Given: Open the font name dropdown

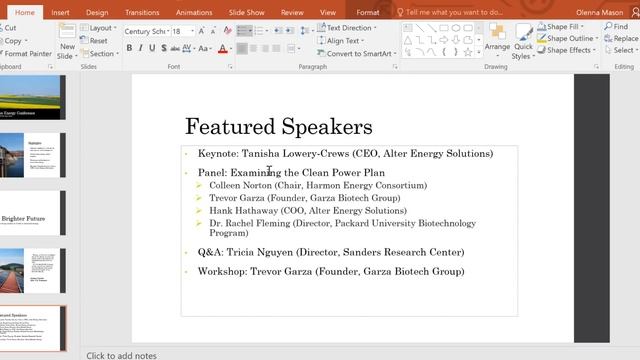Looking at the screenshot, I should point(168,31).
